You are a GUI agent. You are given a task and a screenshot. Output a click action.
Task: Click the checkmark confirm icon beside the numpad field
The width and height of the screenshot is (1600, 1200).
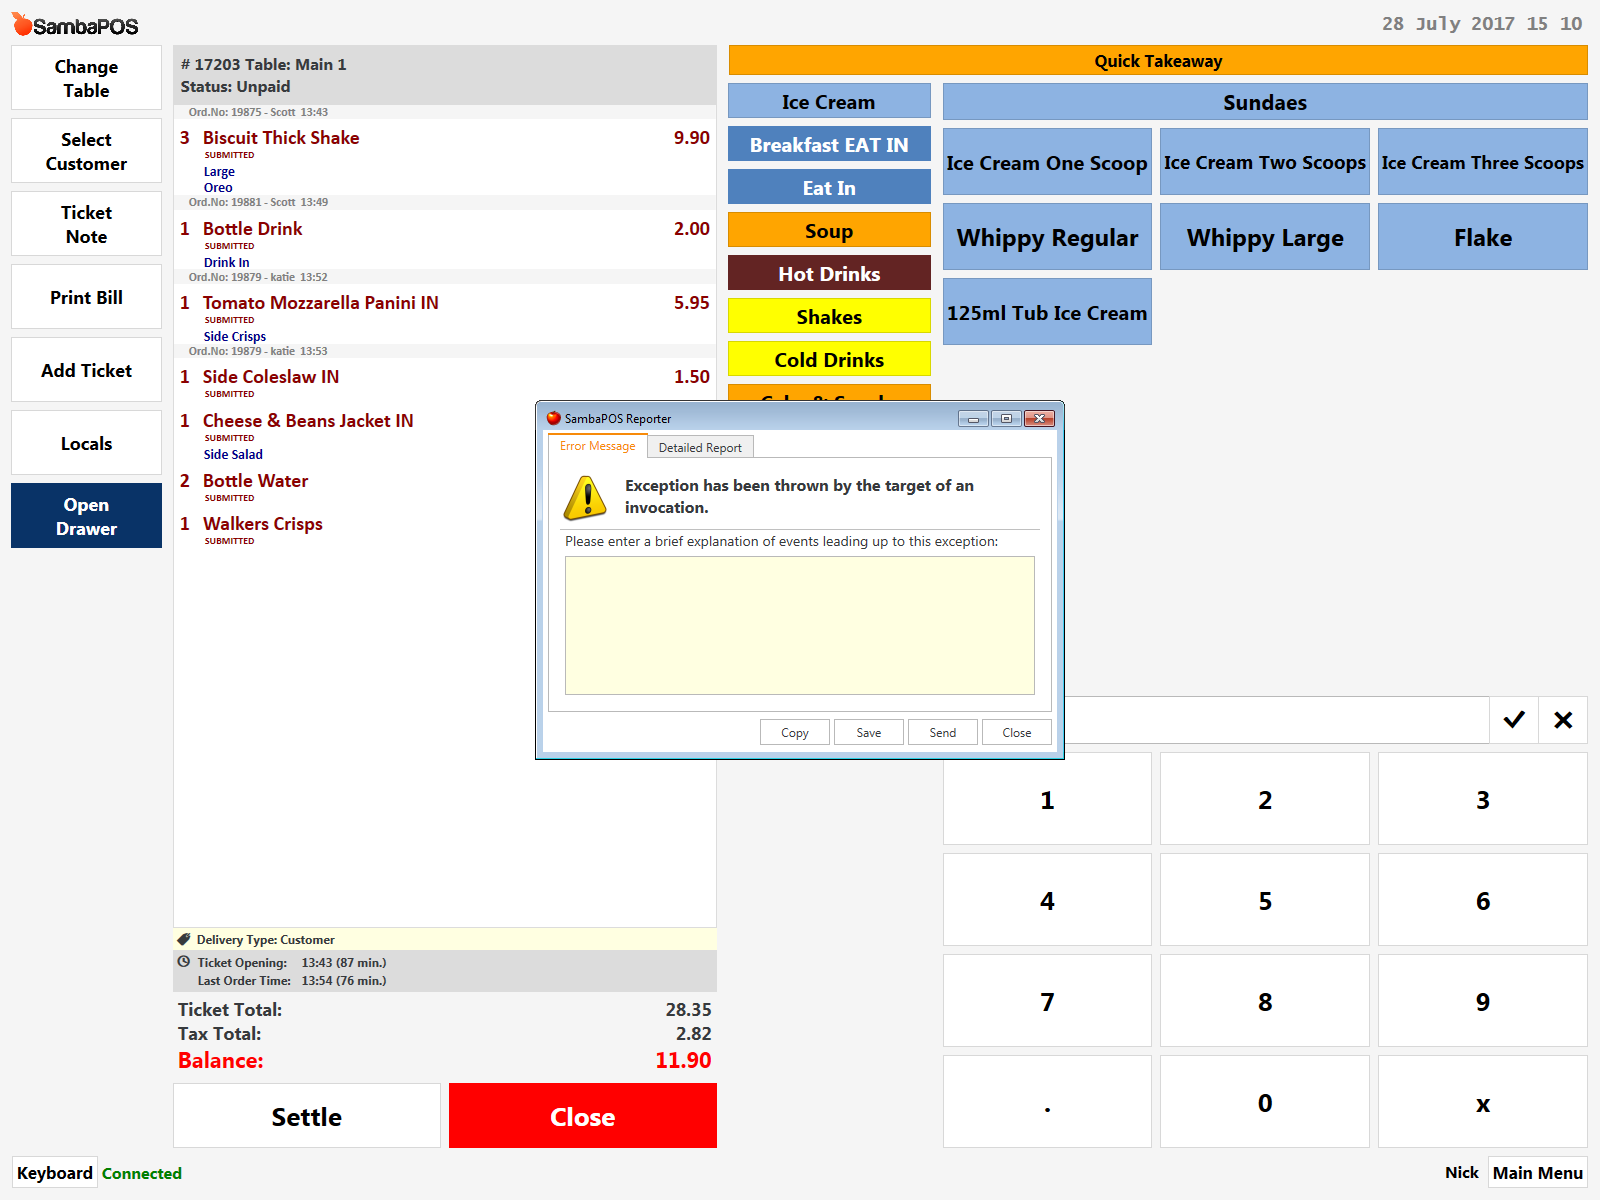1514,720
